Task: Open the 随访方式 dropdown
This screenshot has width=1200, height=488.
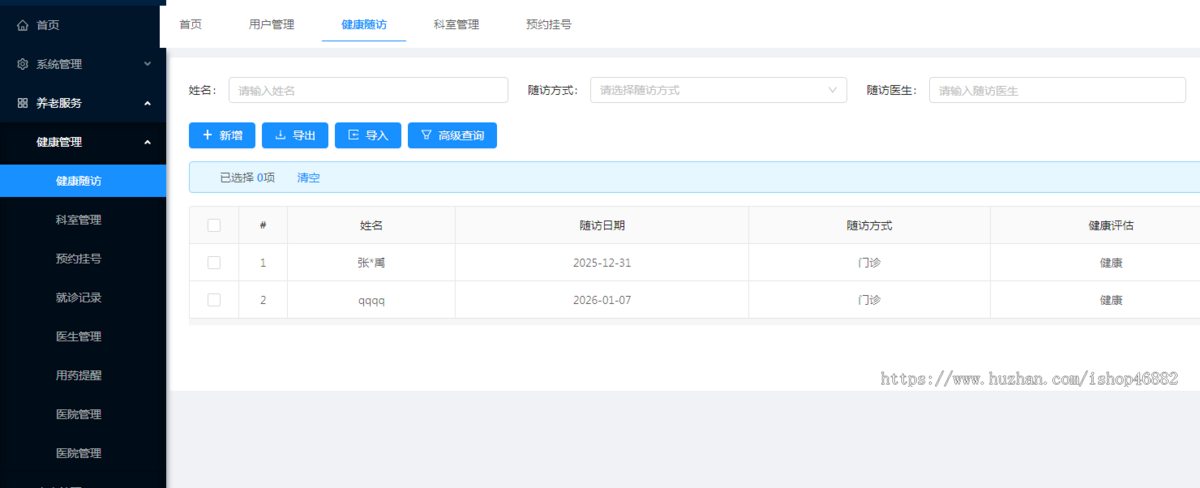Action: coord(719,90)
